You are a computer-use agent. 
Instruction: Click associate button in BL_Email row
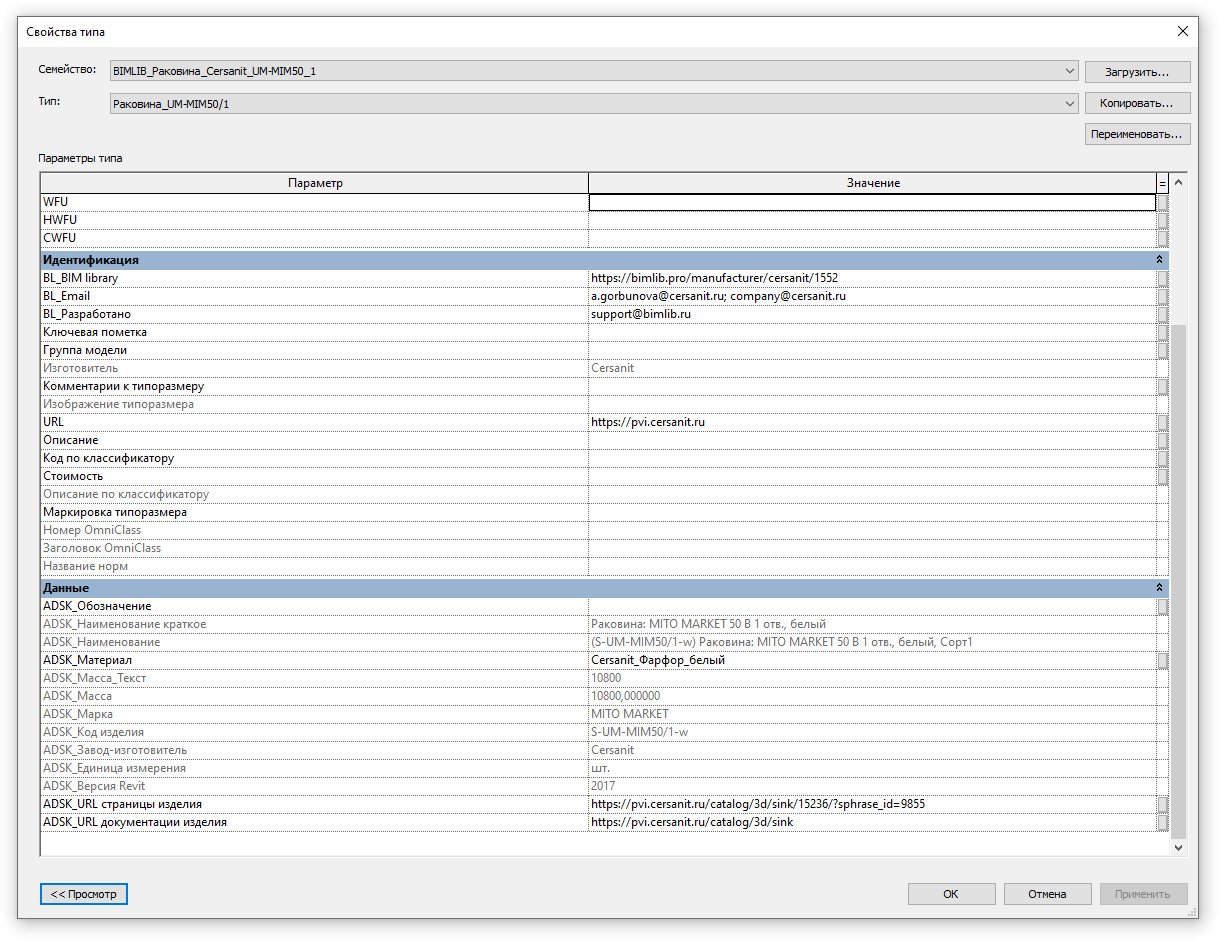pos(1163,296)
